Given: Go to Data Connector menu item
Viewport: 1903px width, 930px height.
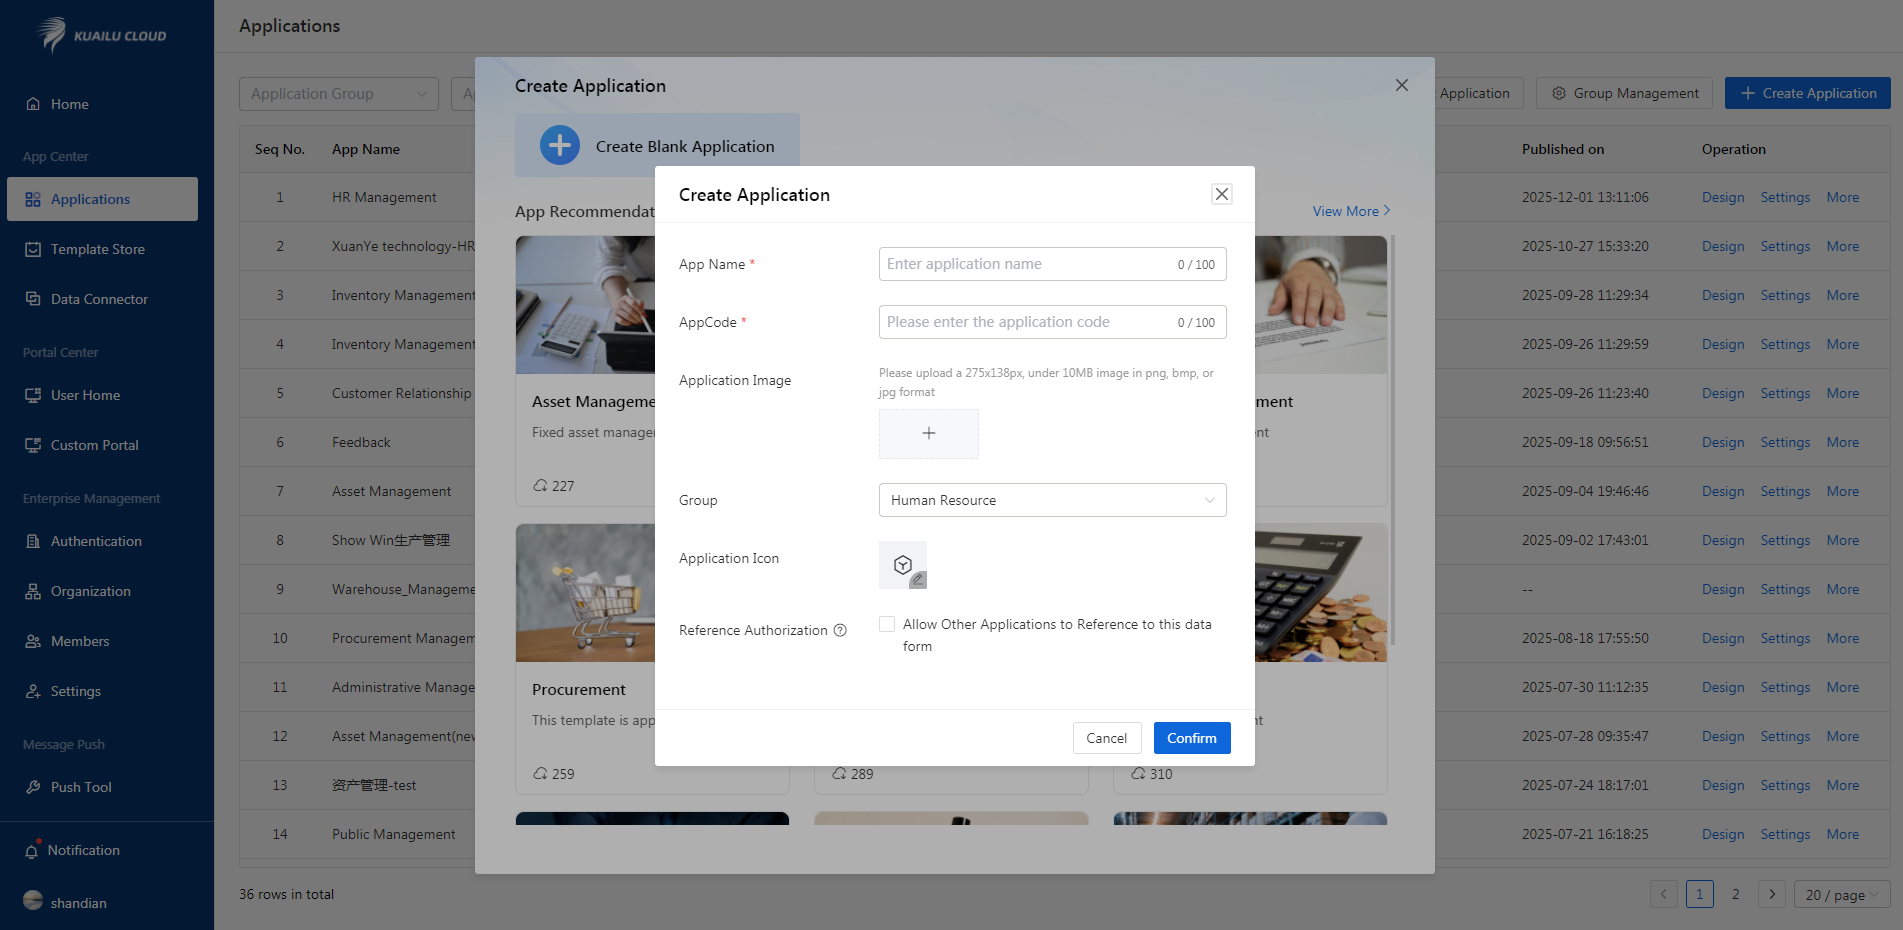Looking at the screenshot, I should click(x=99, y=299).
